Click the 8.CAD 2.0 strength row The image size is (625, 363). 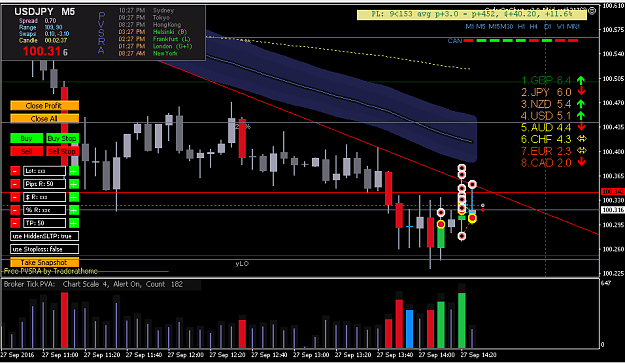pos(553,163)
